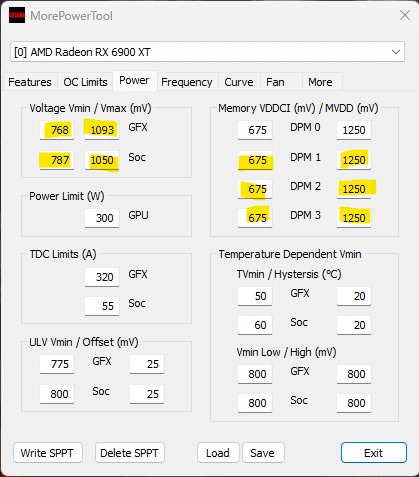Click the Soc Vmin High field showing 800
The width and height of the screenshot is (419, 477).
click(354, 403)
